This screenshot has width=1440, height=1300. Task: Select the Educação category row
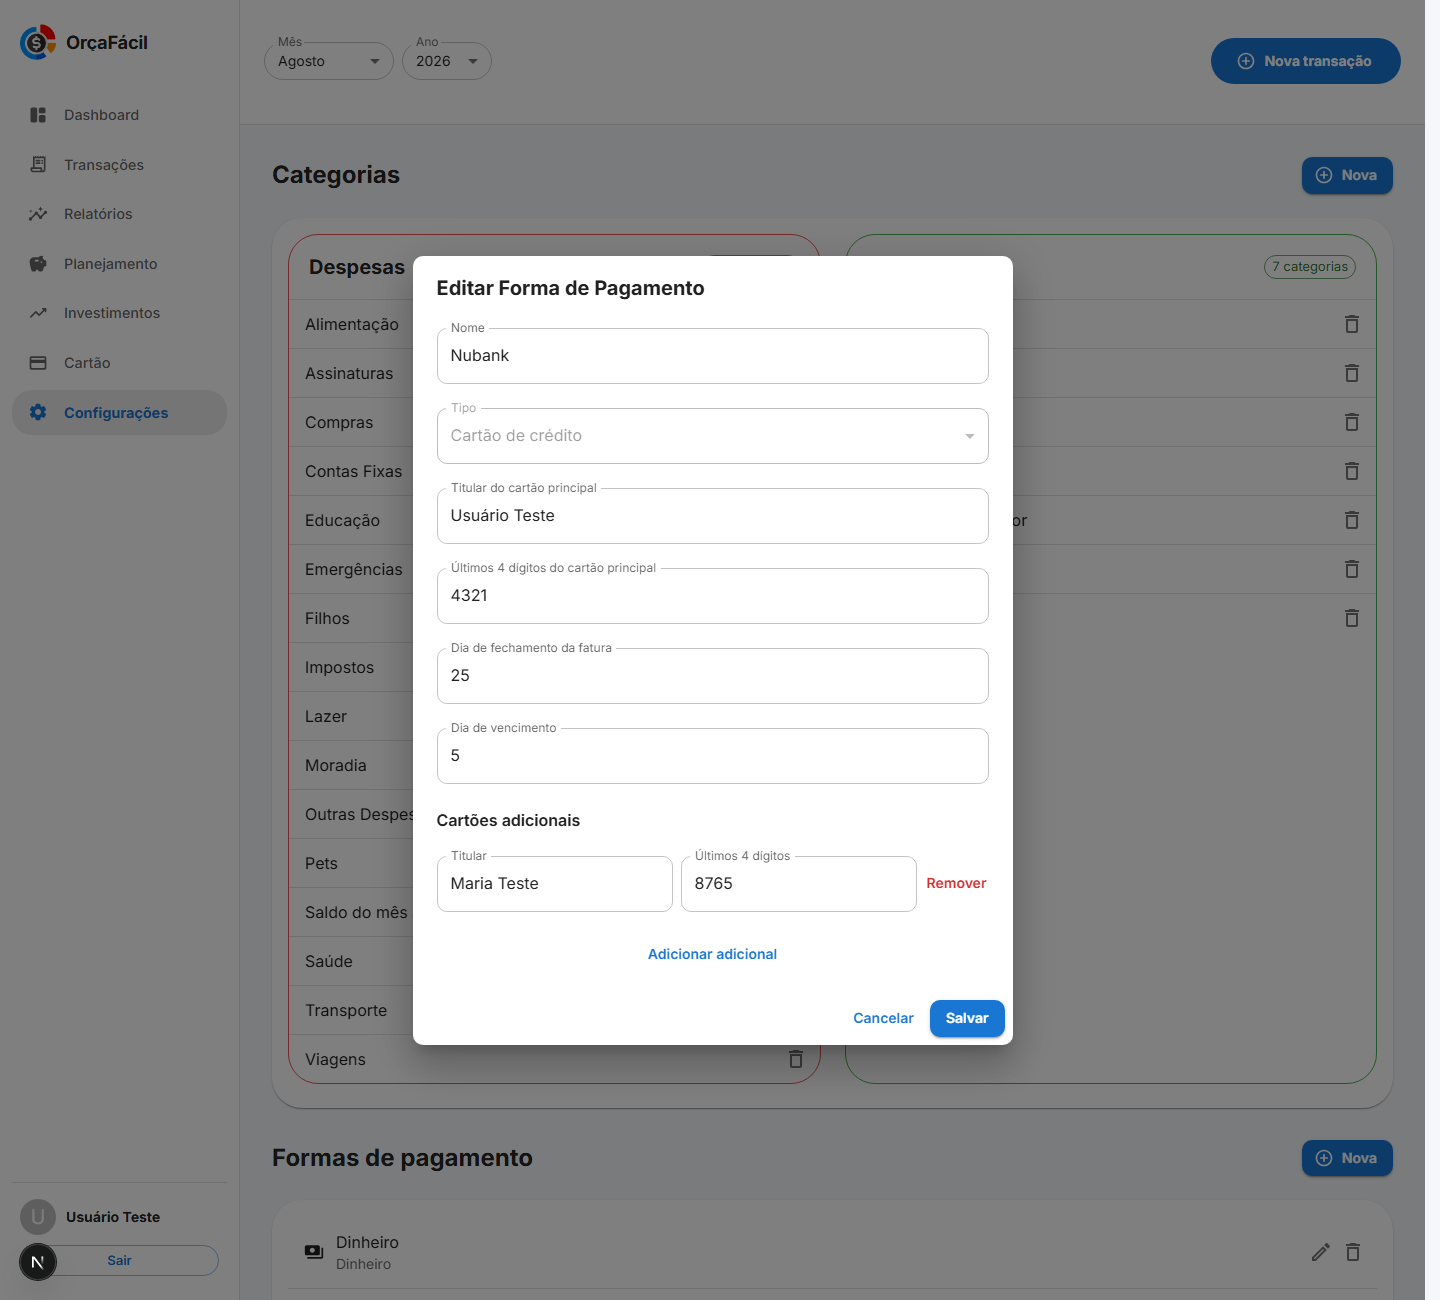[351, 520]
